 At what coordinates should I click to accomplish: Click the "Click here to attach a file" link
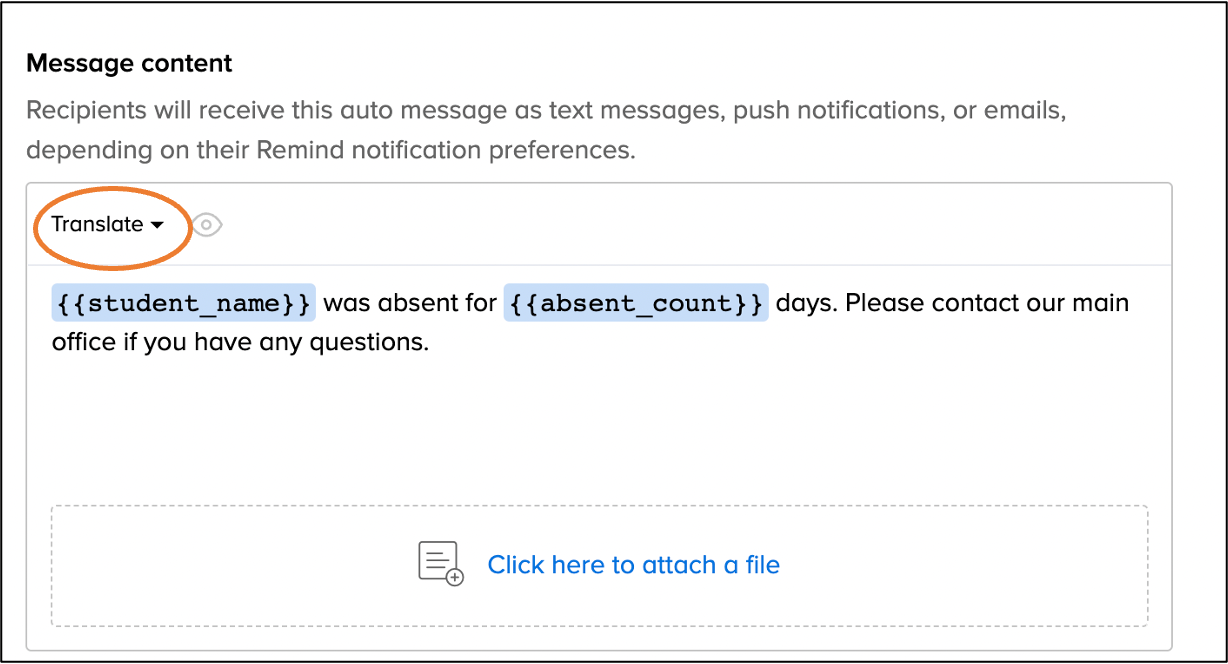pyautogui.click(x=633, y=565)
